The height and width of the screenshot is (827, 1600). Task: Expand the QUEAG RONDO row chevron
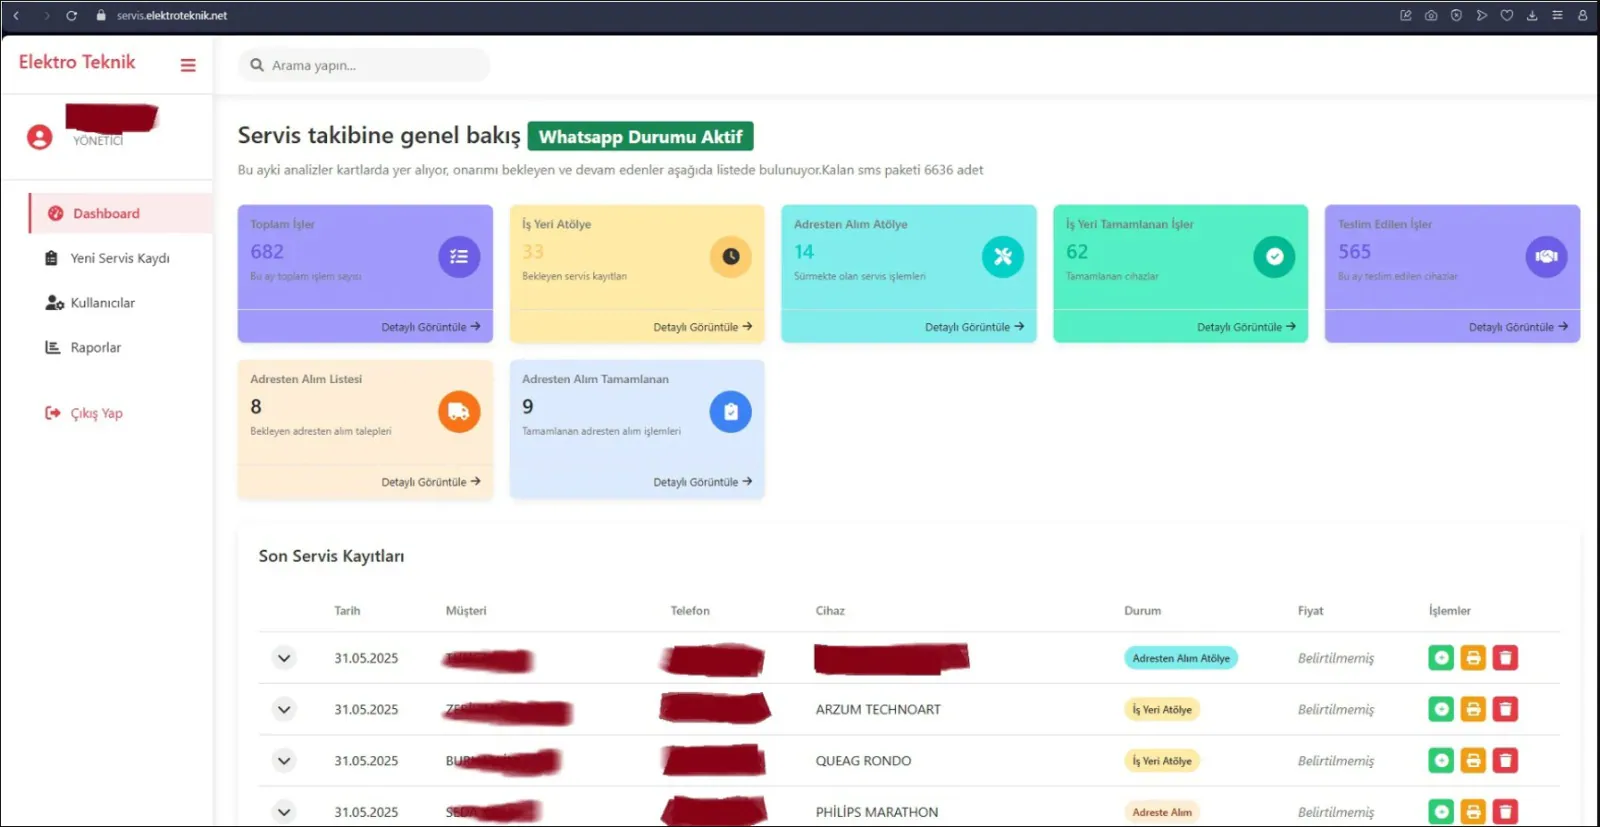pos(284,761)
